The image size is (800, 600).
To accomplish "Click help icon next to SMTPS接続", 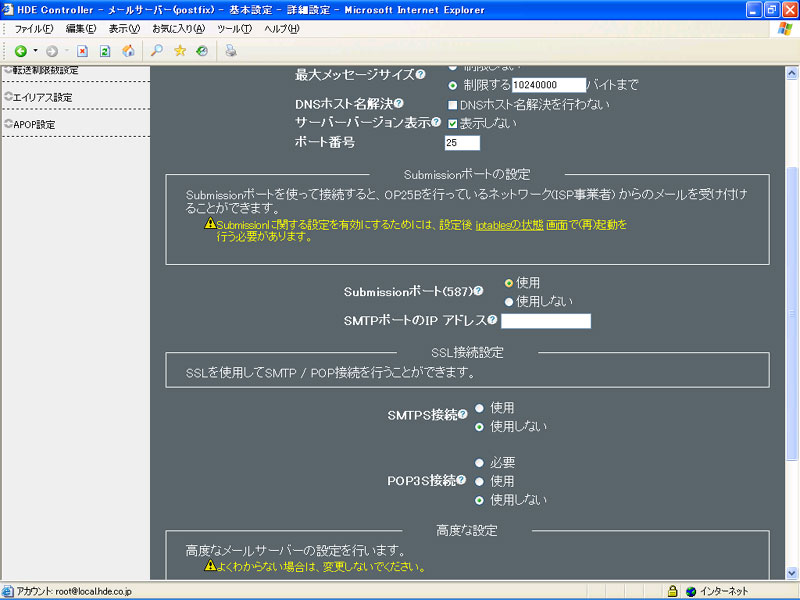I will [x=463, y=414].
